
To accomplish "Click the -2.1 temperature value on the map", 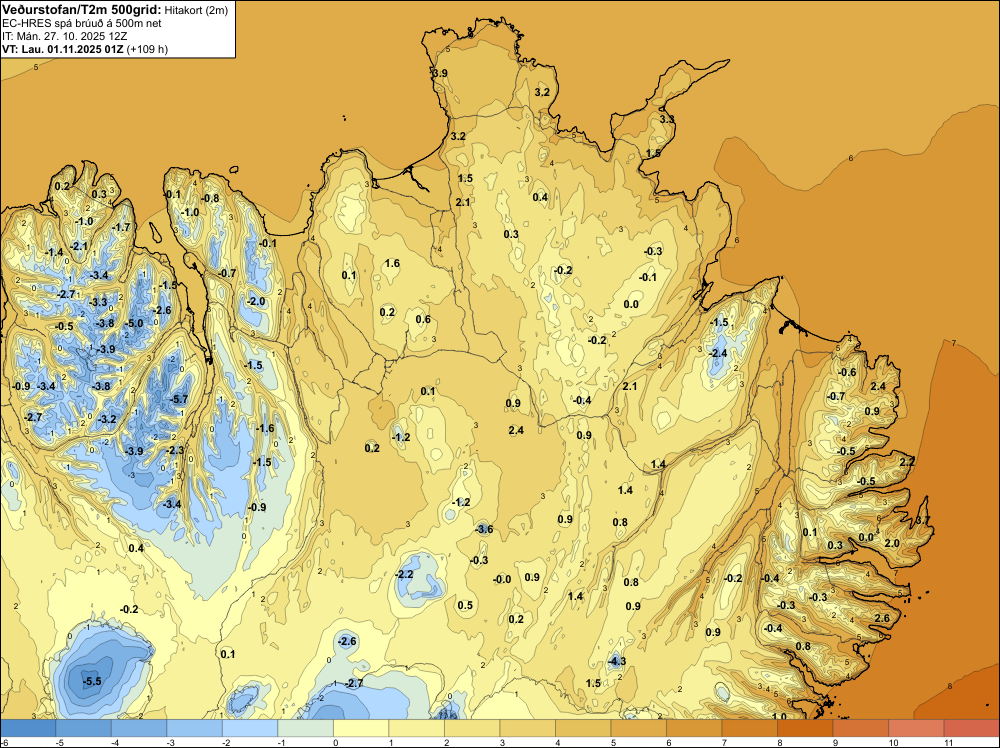I will coord(80,246).
